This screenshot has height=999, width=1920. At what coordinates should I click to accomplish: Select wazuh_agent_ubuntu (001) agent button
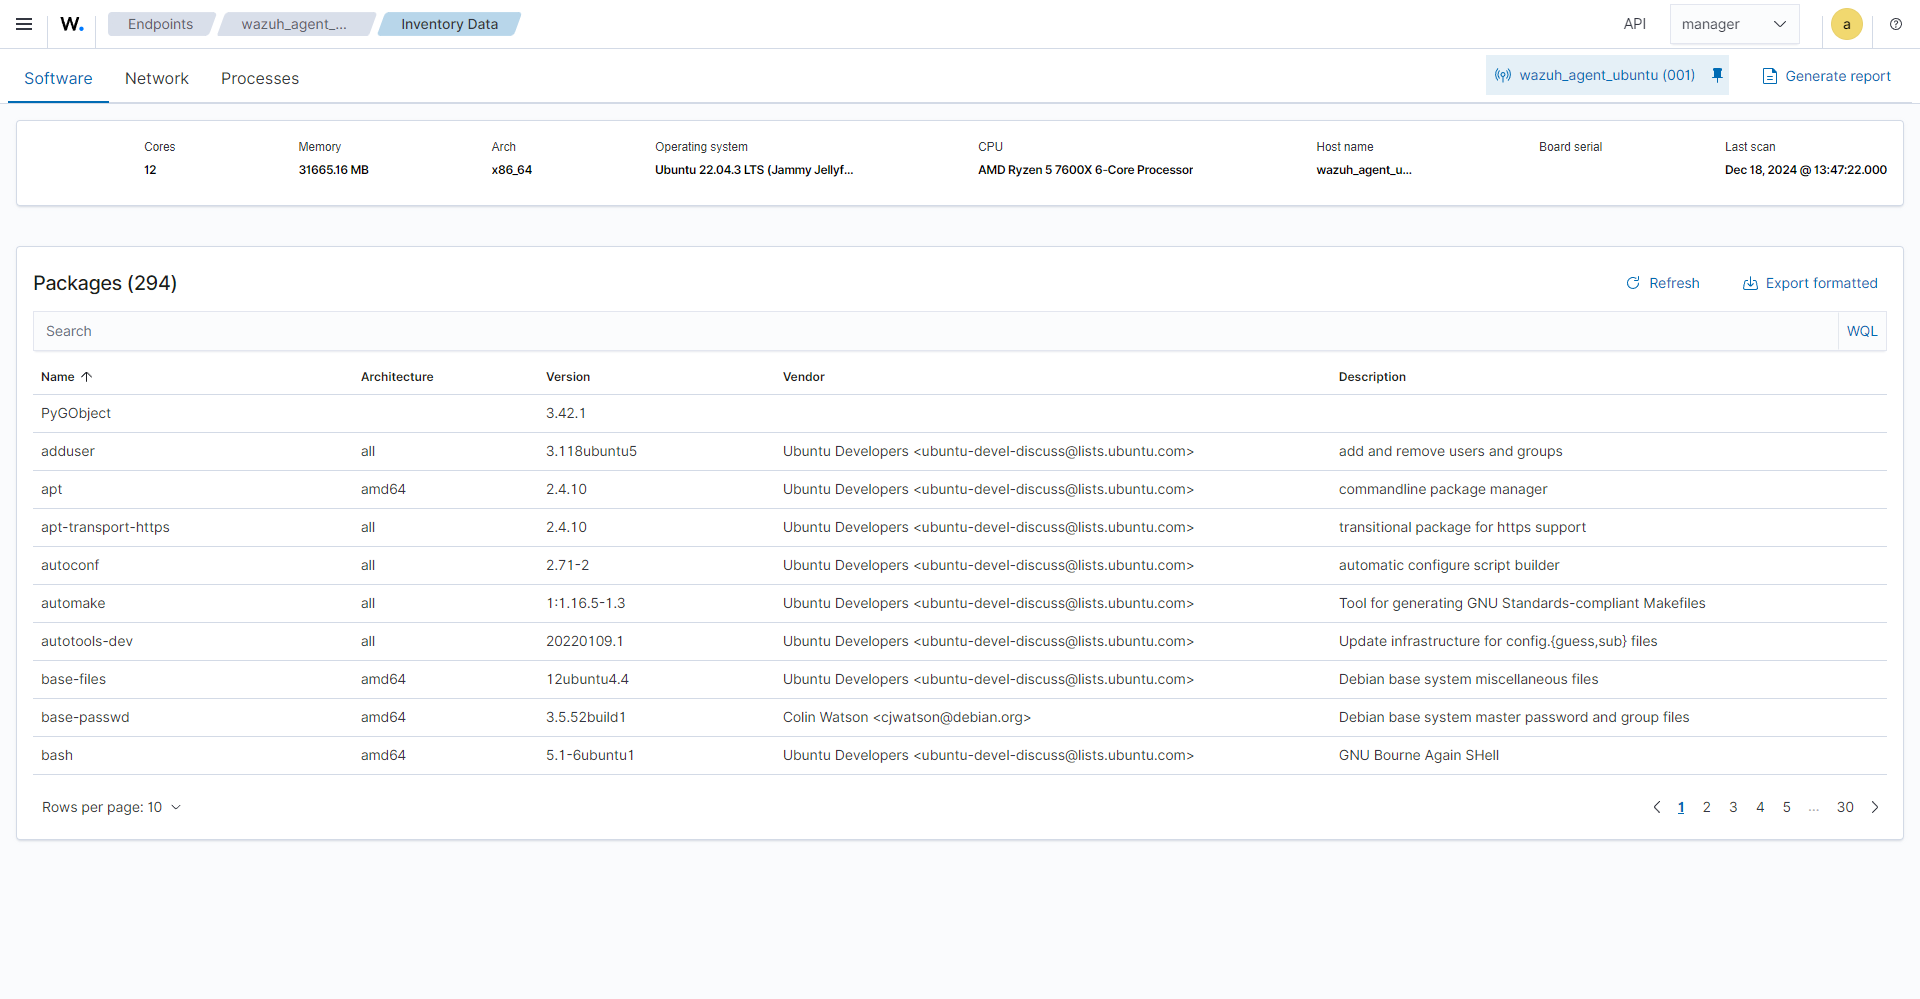pyautogui.click(x=1596, y=75)
